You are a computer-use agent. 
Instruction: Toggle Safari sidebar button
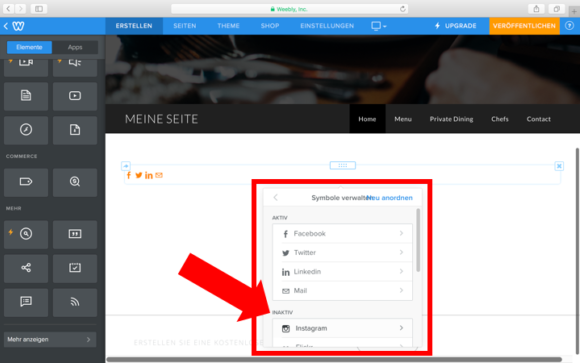coord(39,9)
